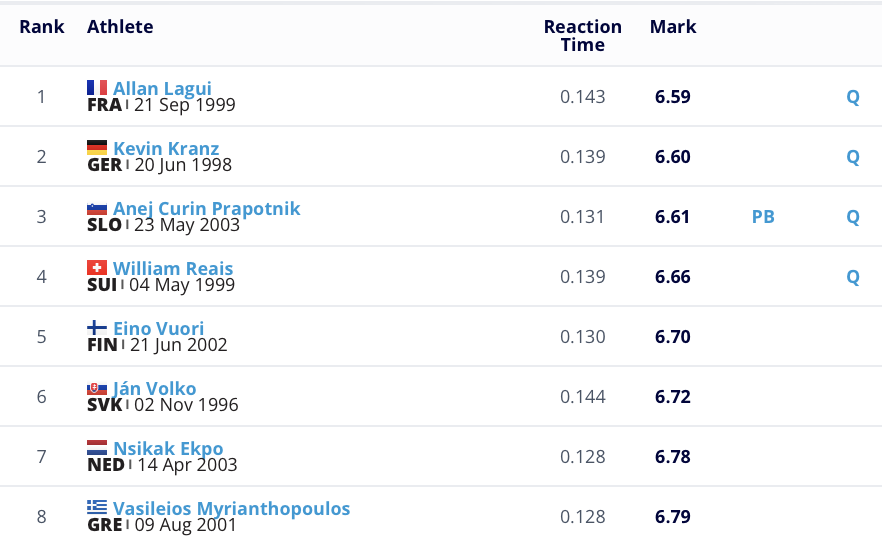Click the Finnish flag icon
Viewport: 882px width, 542px height.
(x=97, y=328)
